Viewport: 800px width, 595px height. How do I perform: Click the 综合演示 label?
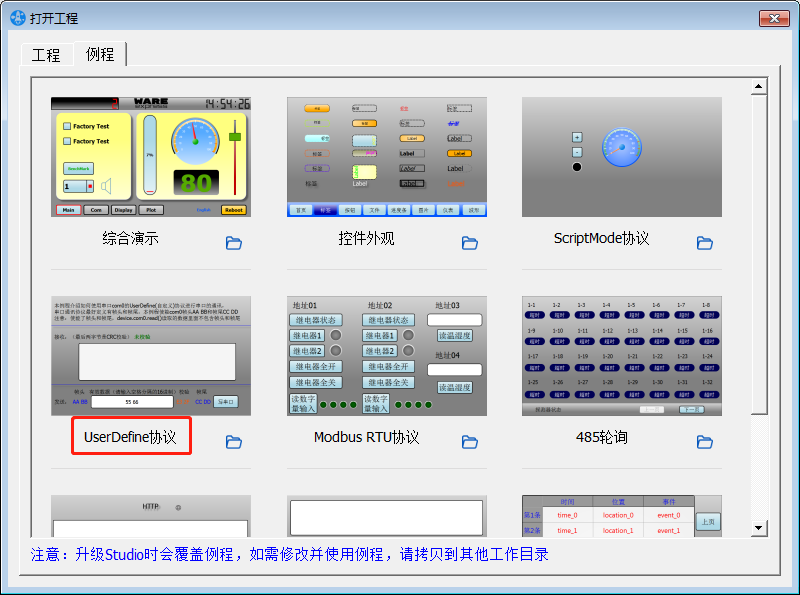point(131,238)
